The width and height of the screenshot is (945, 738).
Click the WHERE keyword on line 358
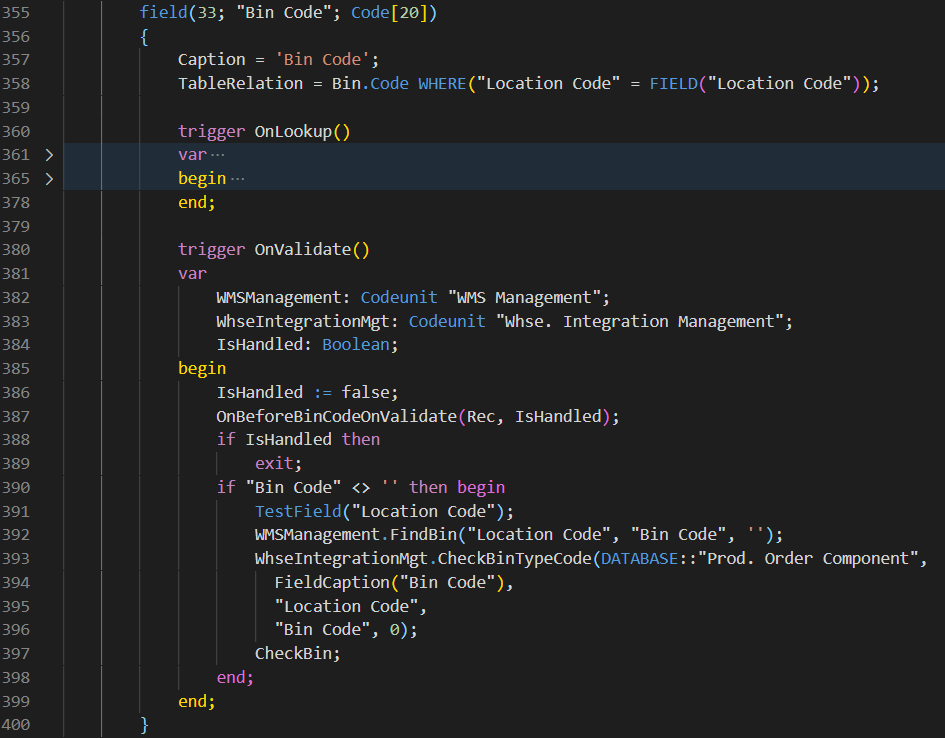click(x=442, y=83)
